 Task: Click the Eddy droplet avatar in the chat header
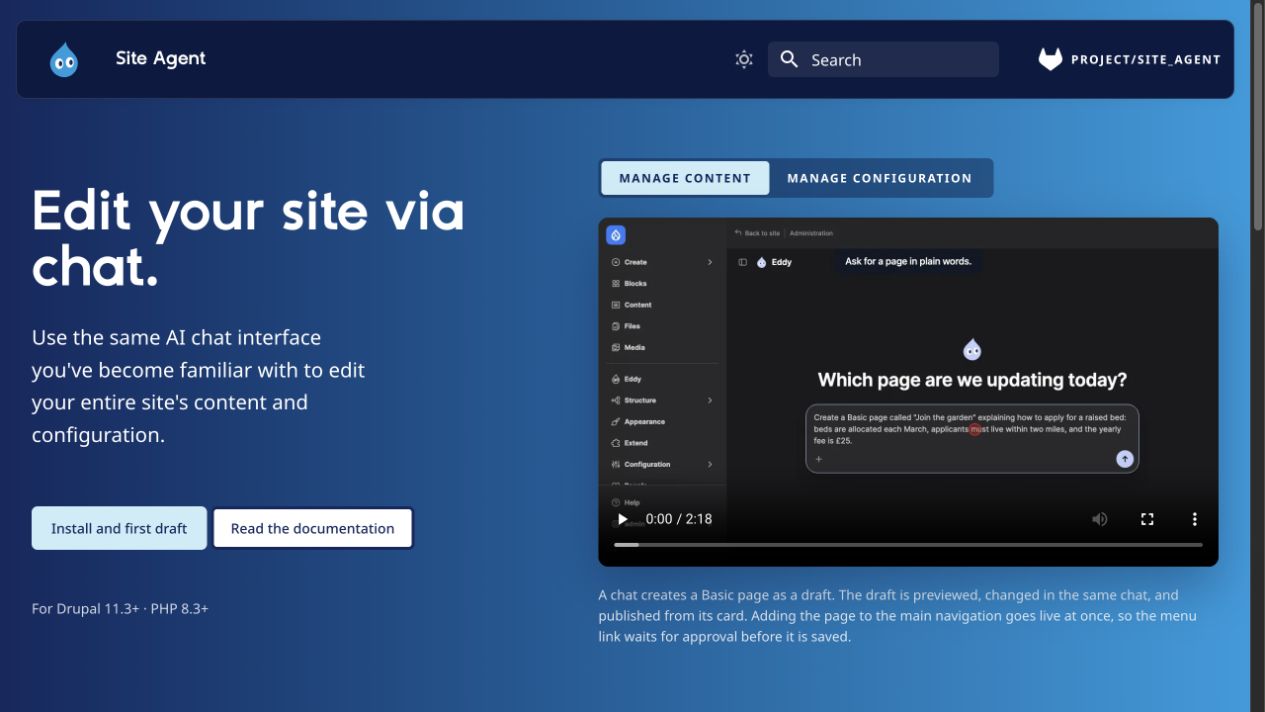(762, 262)
